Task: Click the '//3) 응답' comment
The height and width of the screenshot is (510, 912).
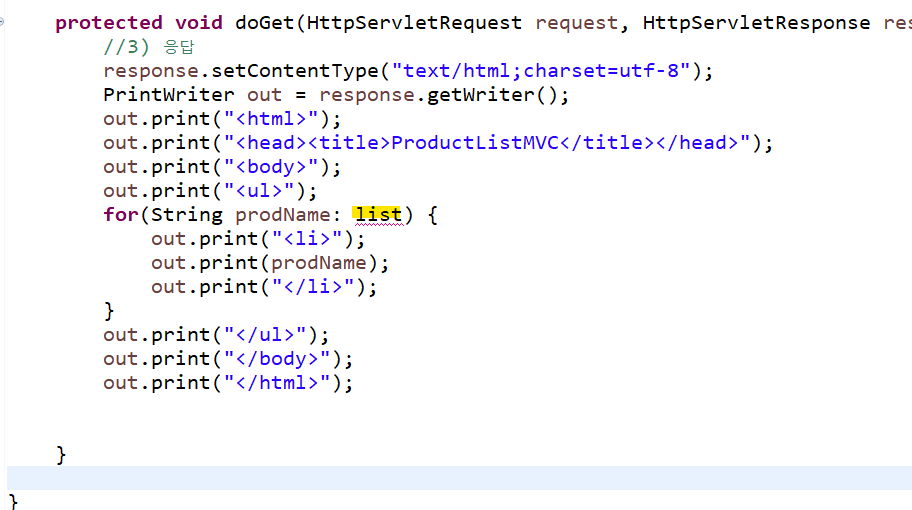Action: 149,47
